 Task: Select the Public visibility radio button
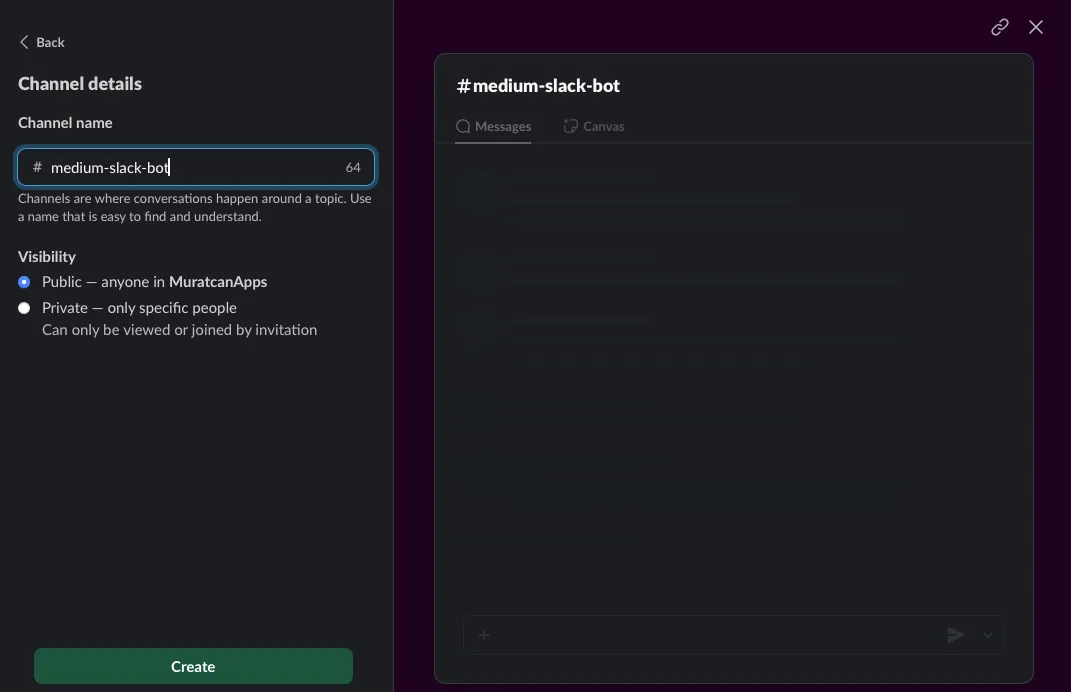pos(24,282)
